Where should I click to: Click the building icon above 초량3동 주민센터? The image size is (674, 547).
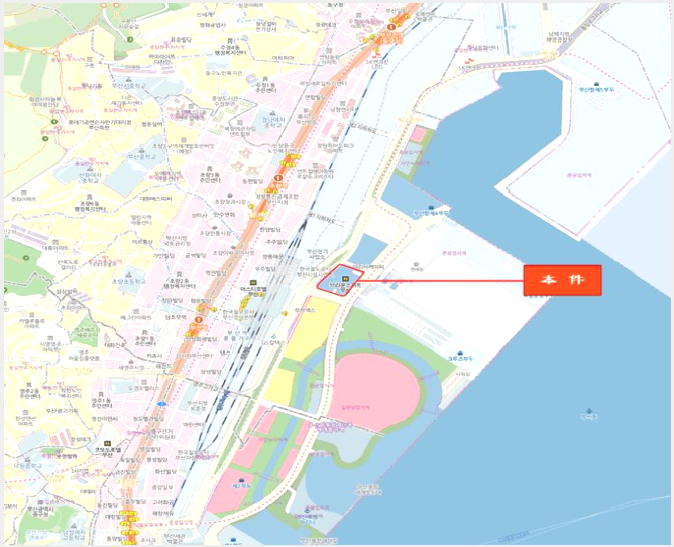pyautogui.click(x=209, y=169)
